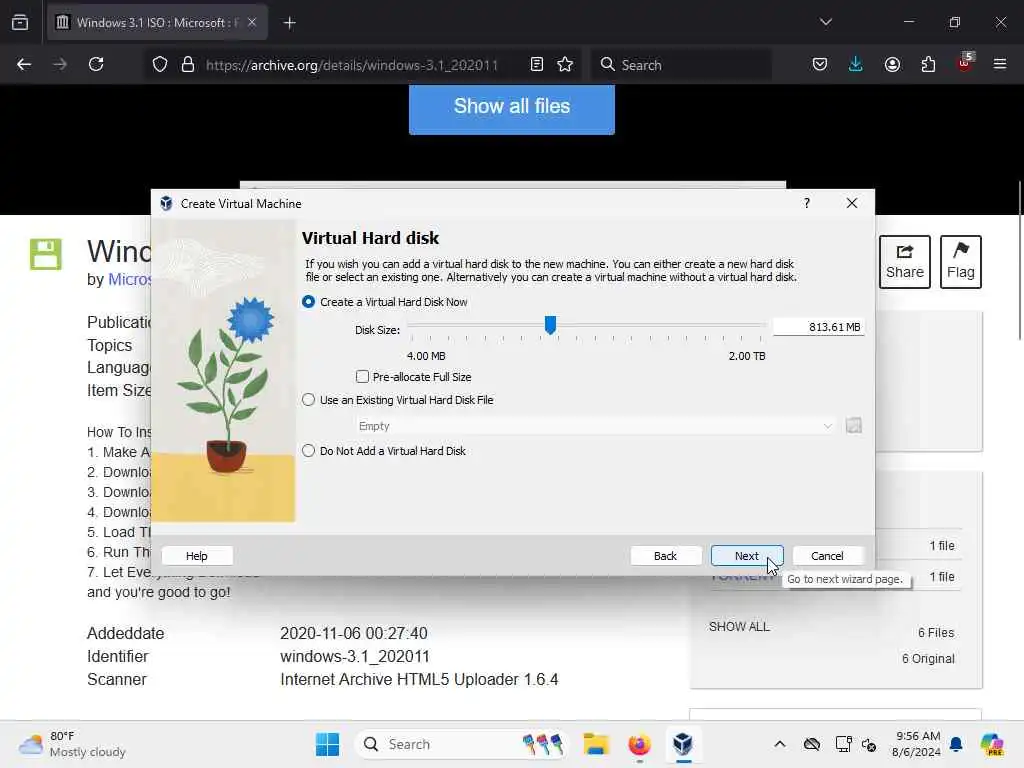The image size is (1024, 768).
Task: Open notification bell in taskbar
Action: pyautogui.click(x=956, y=744)
